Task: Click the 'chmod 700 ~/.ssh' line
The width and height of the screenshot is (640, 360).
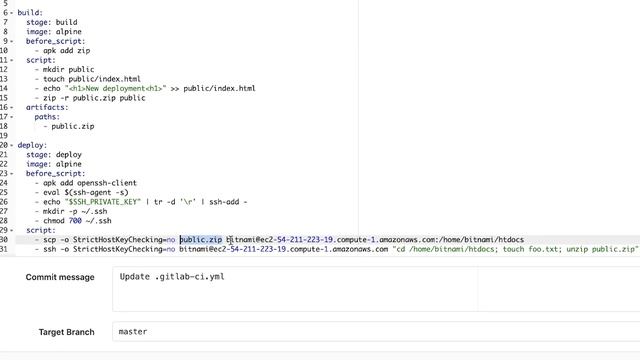Action: pyautogui.click(x=73, y=221)
